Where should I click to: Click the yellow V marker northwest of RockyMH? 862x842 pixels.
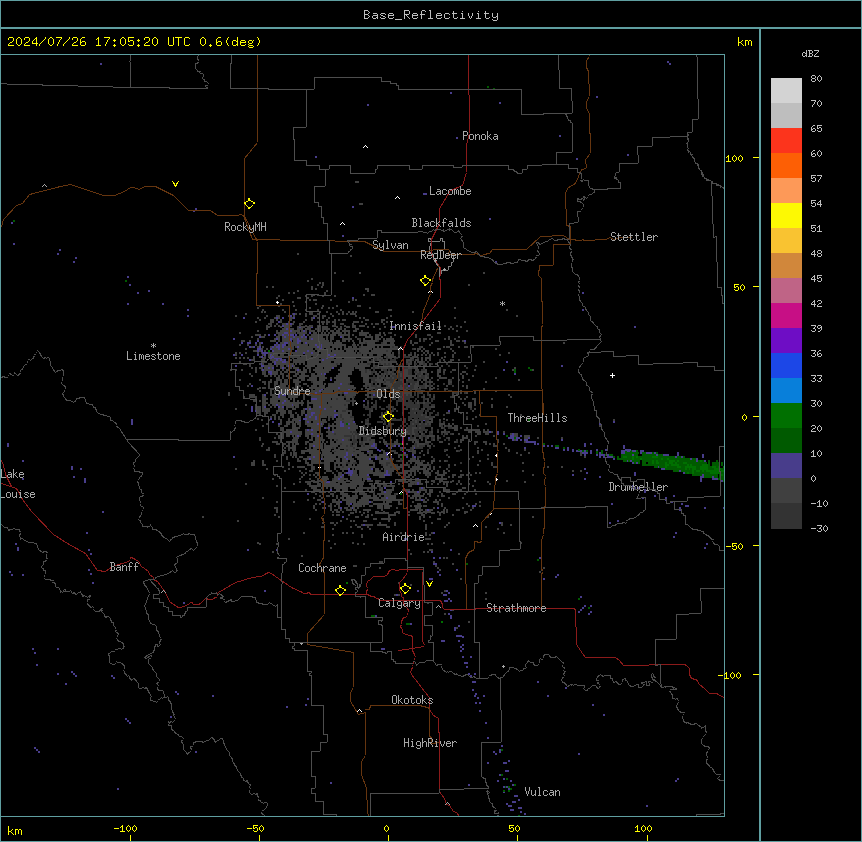tap(175, 184)
